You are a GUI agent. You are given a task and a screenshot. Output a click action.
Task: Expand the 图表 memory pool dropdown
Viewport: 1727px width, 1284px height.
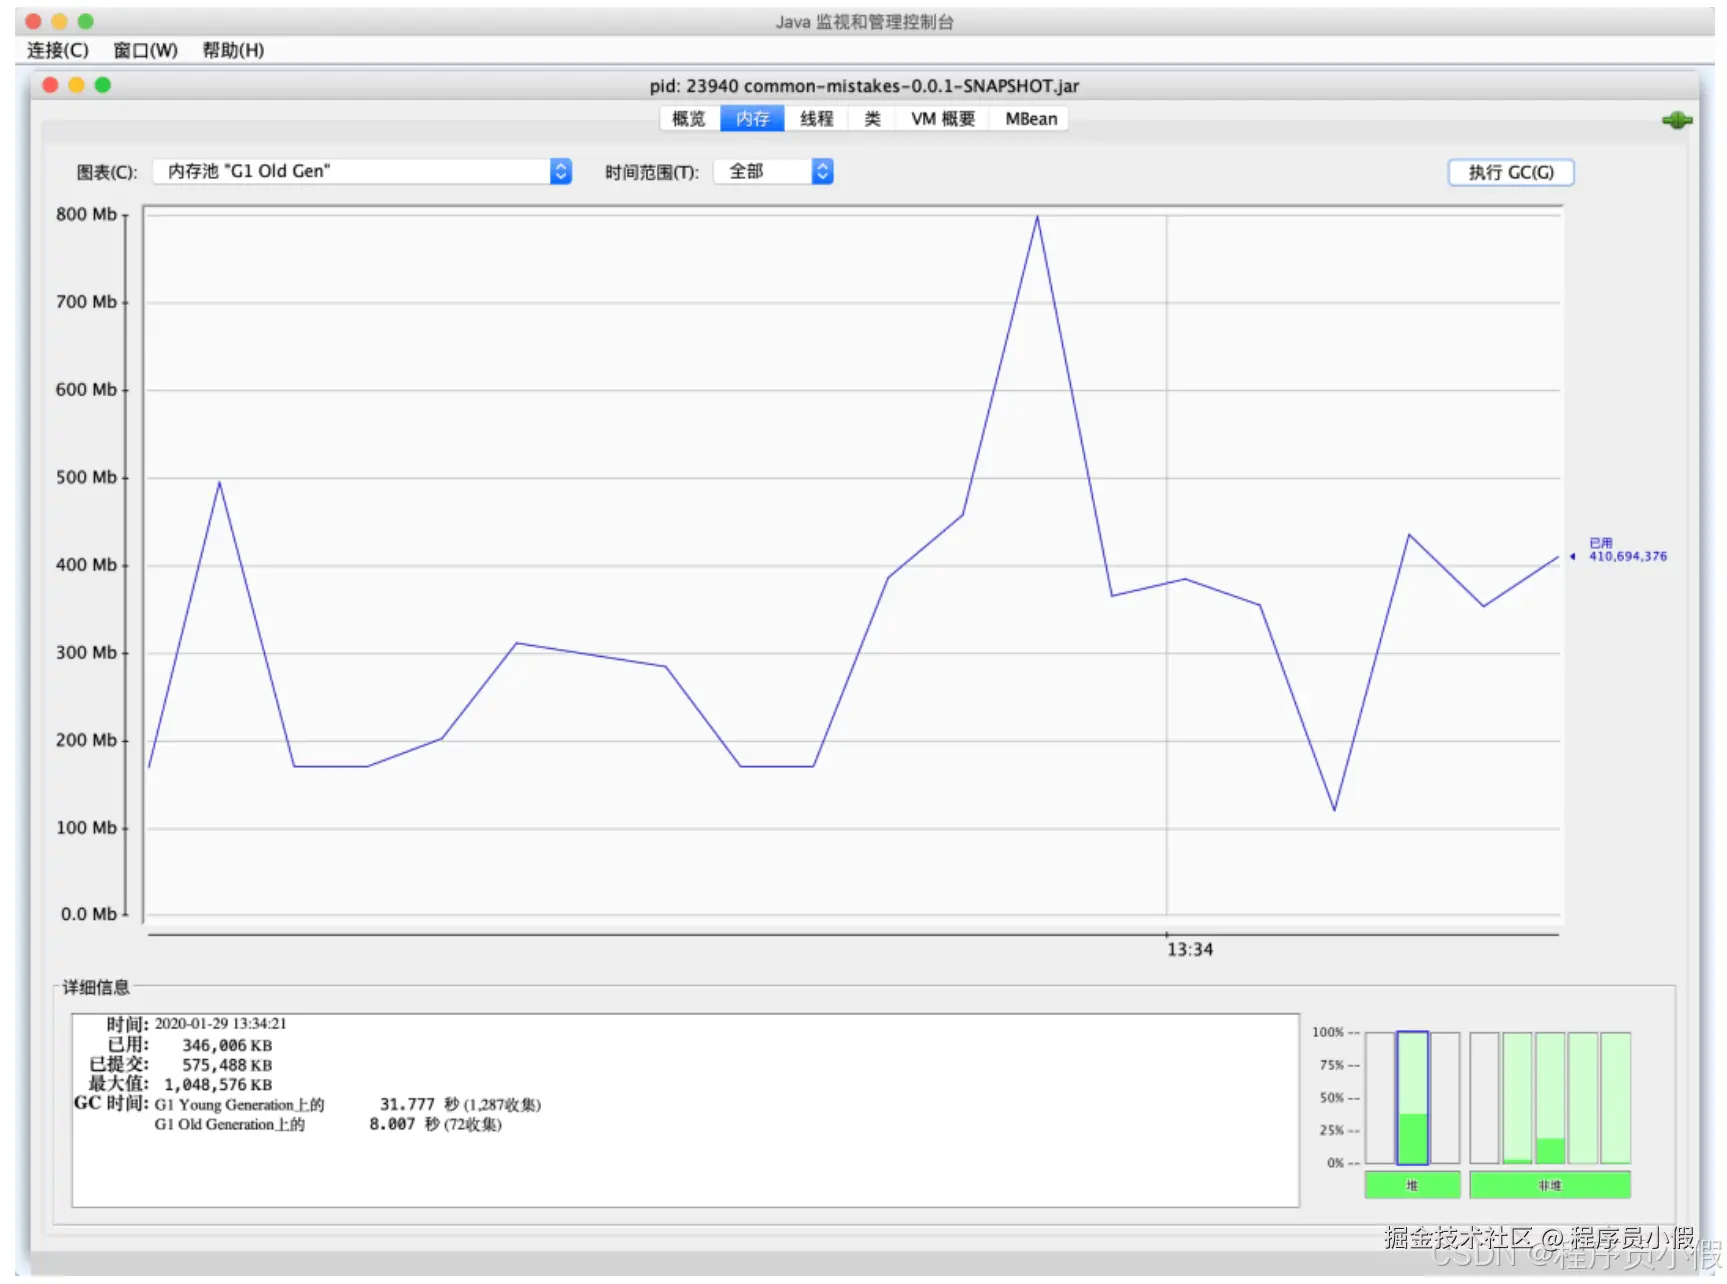362,172
